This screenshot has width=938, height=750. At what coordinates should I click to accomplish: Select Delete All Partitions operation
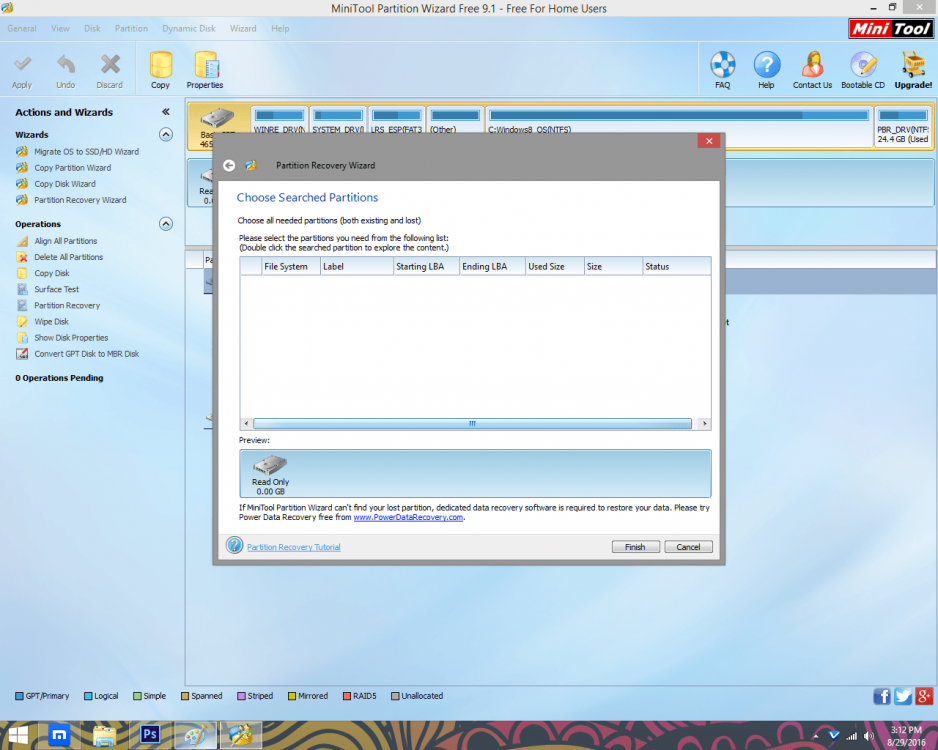[x=69, y=257]
